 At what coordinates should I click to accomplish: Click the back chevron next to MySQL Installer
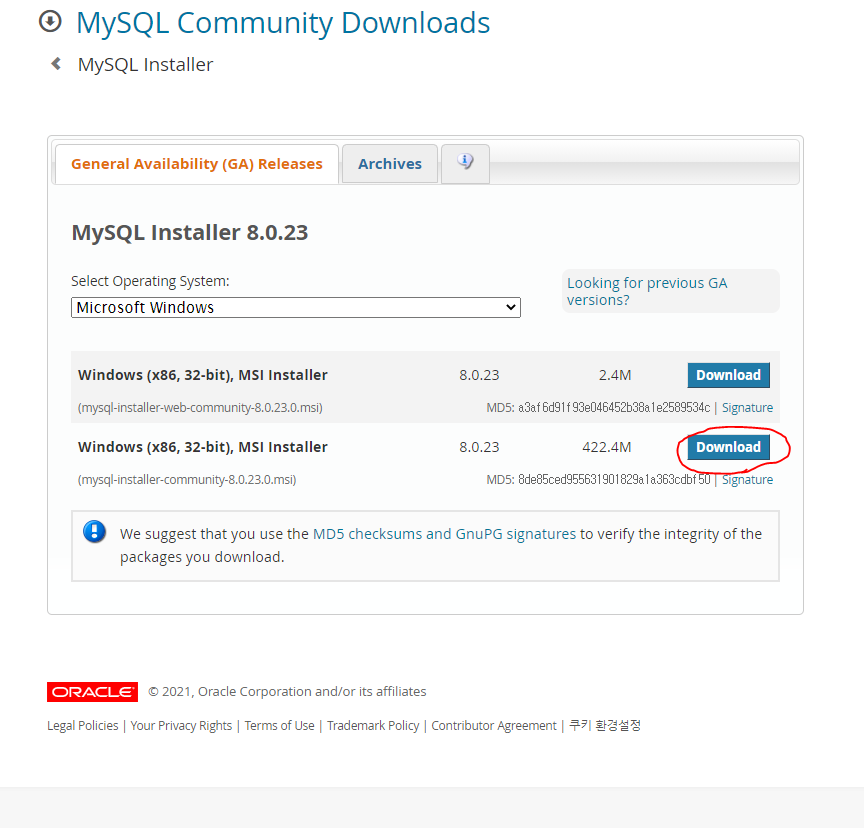coord(56,64)
